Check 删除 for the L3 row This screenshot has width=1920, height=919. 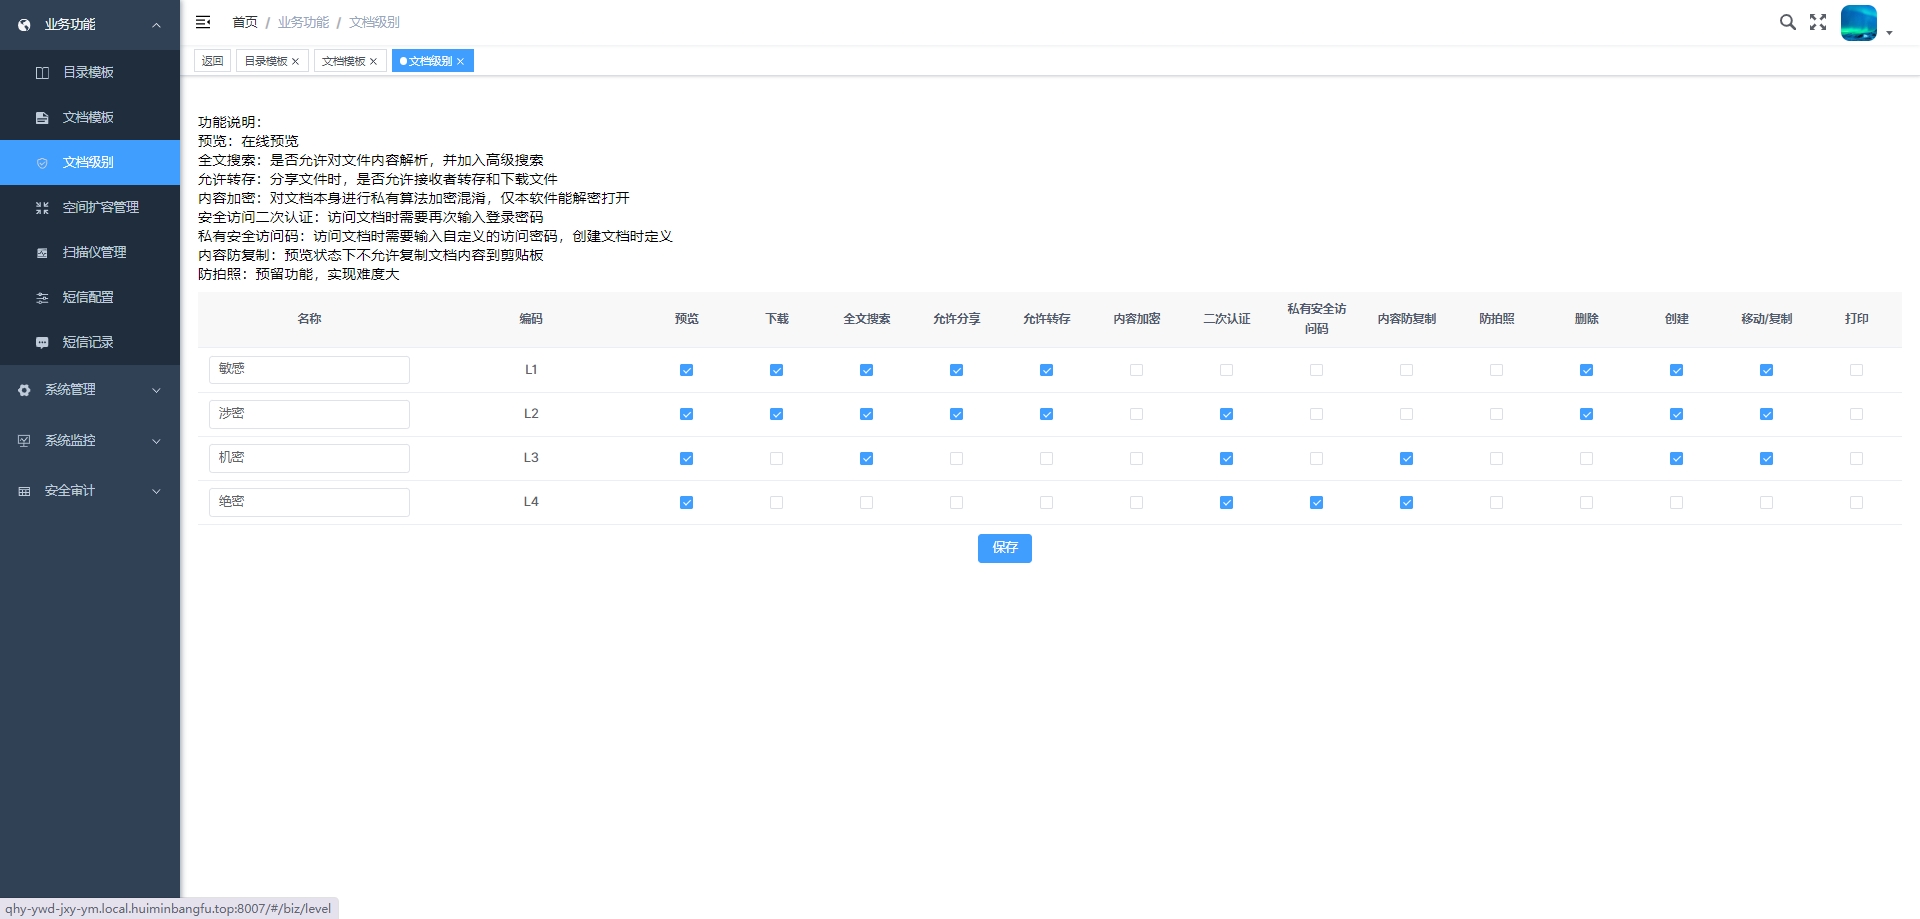(1586, 458)
